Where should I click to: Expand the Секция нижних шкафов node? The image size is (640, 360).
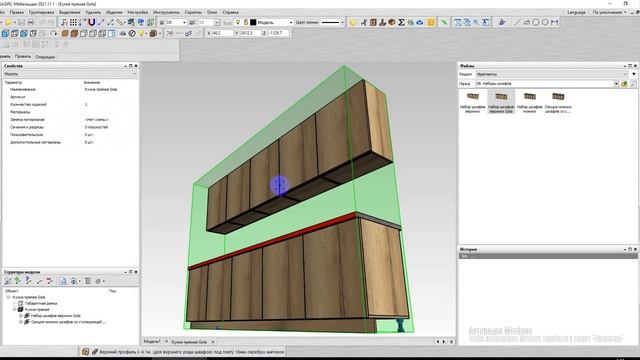21,322
